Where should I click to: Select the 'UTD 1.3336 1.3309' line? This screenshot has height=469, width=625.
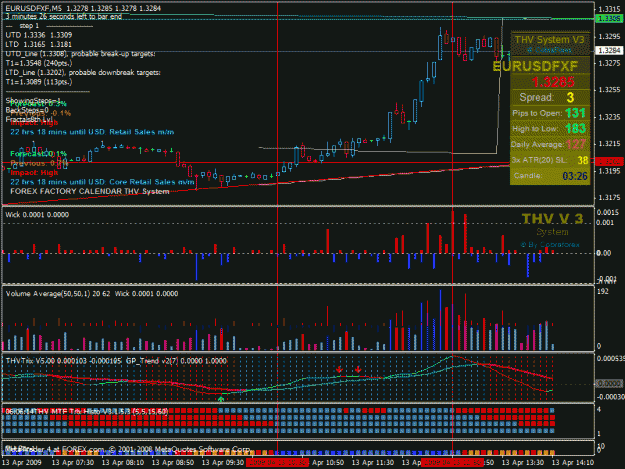(39, 35)
